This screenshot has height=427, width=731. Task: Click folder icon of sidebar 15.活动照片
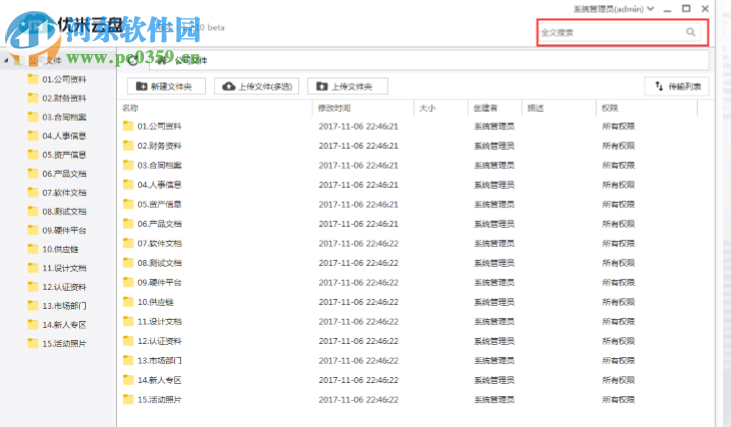point(33,343)
